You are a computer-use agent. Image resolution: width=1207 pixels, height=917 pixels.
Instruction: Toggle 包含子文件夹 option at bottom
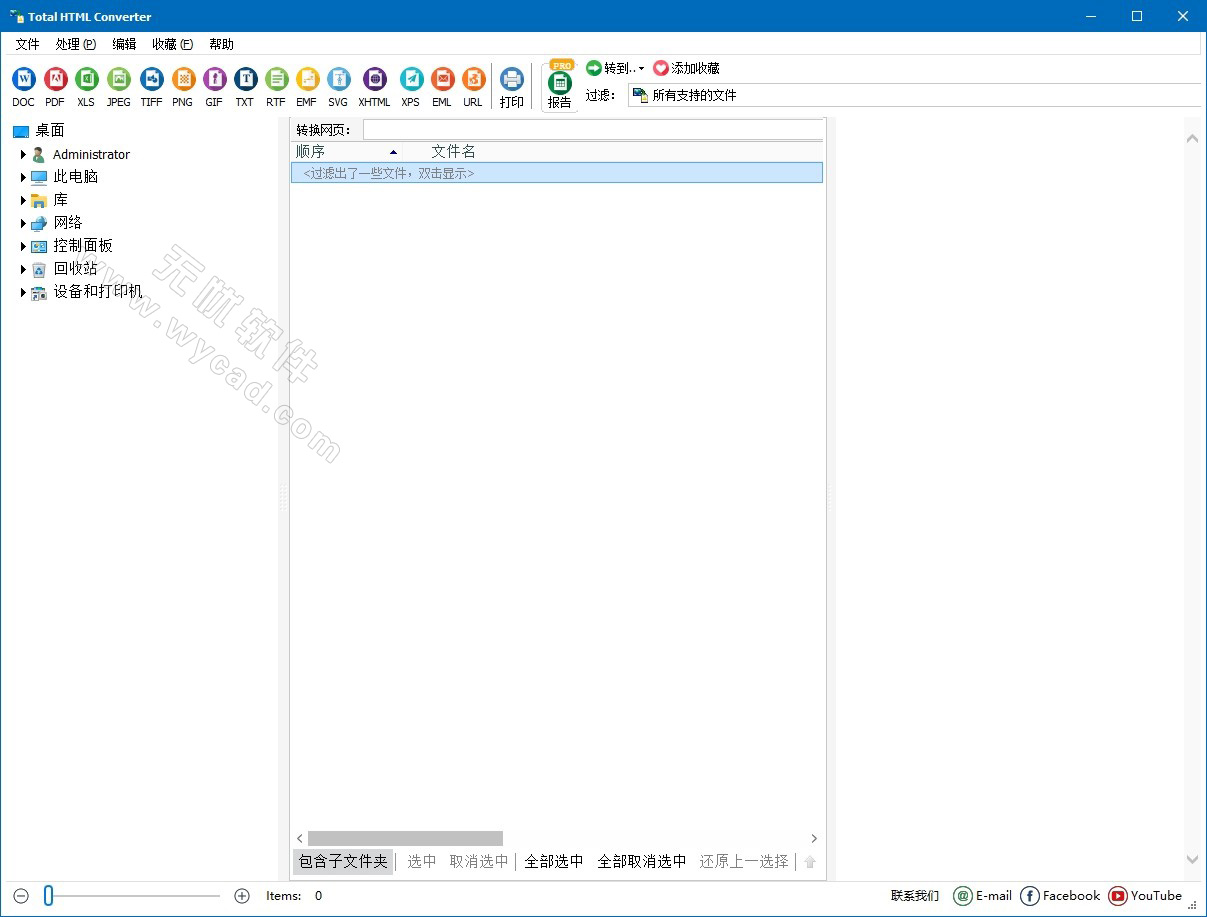coord(343,861)
